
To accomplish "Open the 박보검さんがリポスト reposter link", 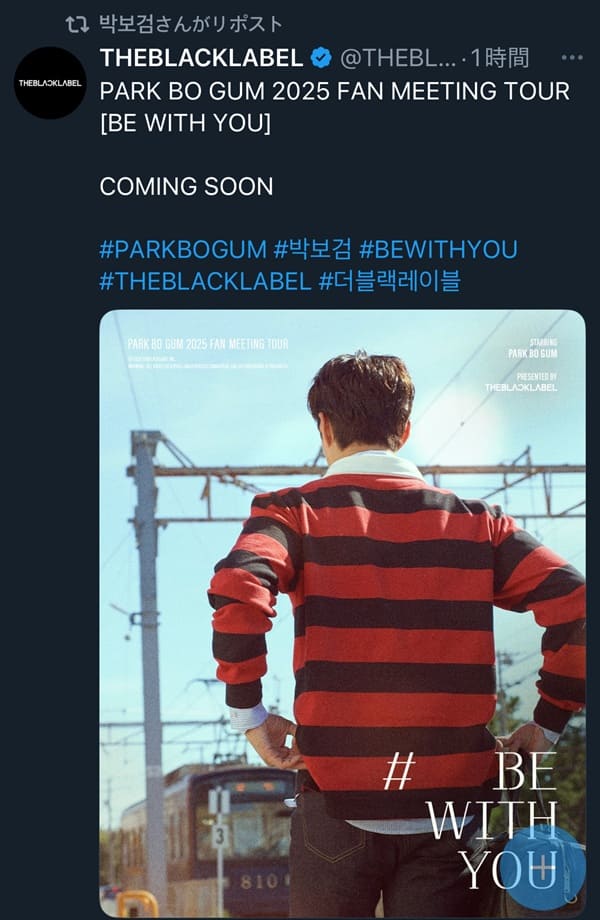I will 191,24.
